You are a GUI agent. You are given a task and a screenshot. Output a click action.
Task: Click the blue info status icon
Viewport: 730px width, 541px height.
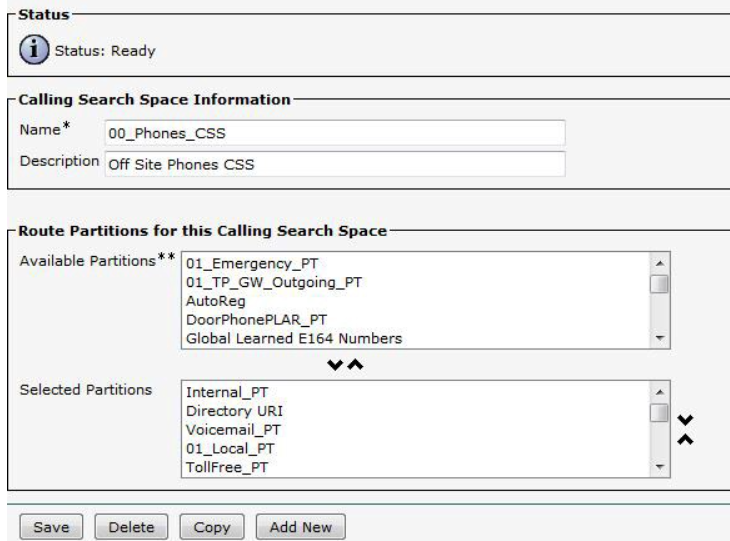(x=34, y=49)
